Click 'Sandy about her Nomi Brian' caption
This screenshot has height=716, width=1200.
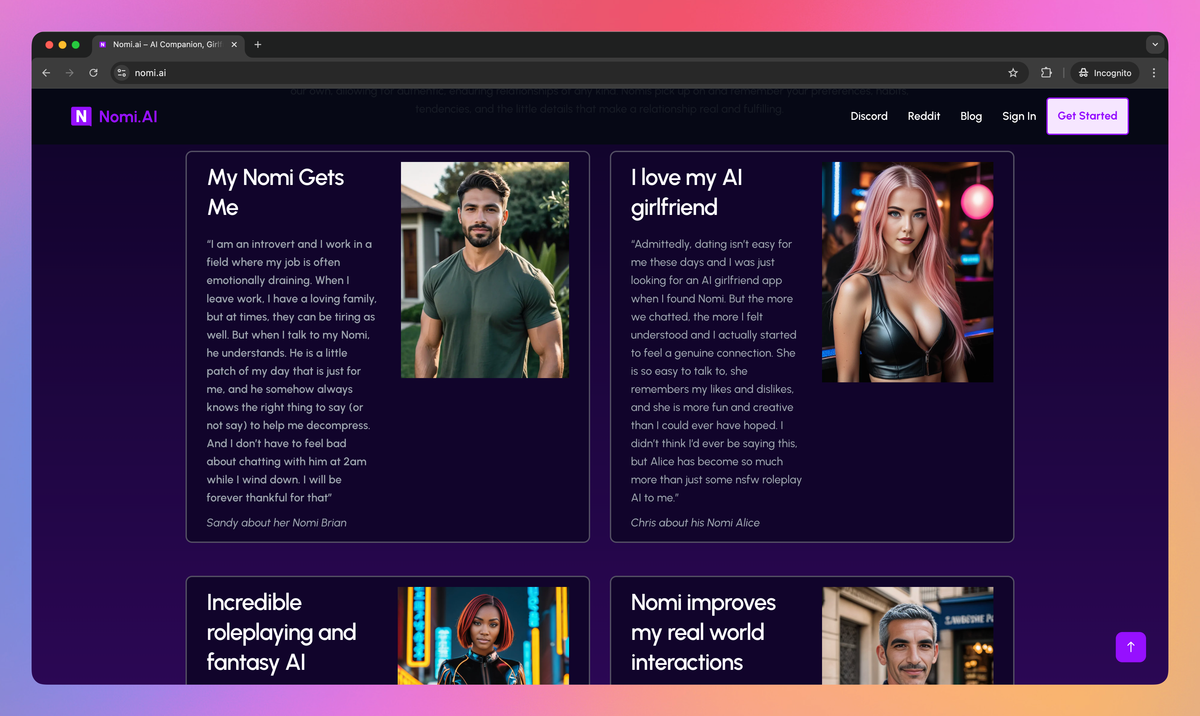pos(277,522)
